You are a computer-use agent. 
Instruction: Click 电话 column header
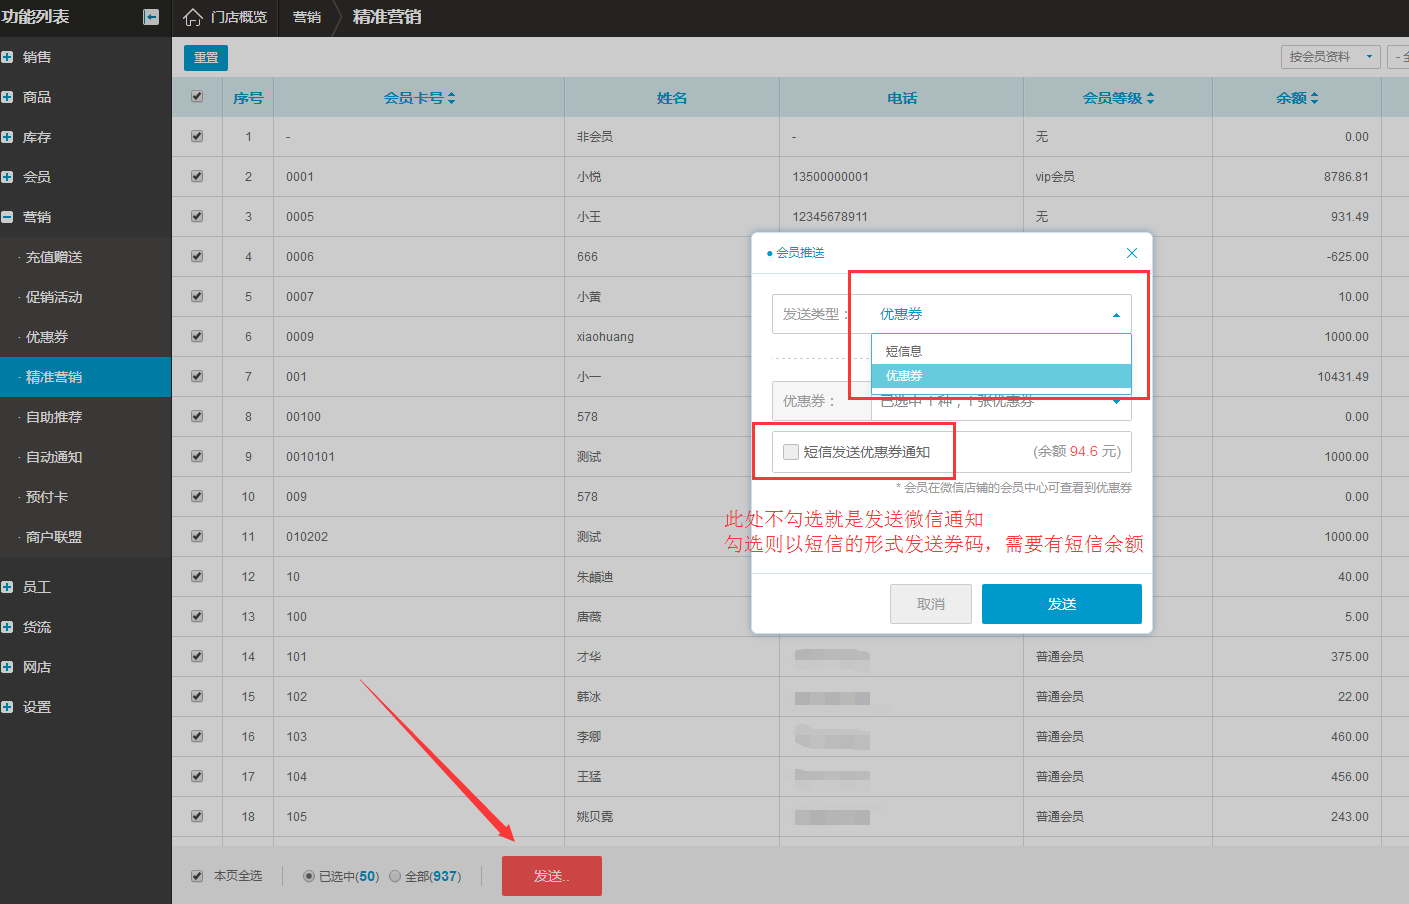point(902,98)
